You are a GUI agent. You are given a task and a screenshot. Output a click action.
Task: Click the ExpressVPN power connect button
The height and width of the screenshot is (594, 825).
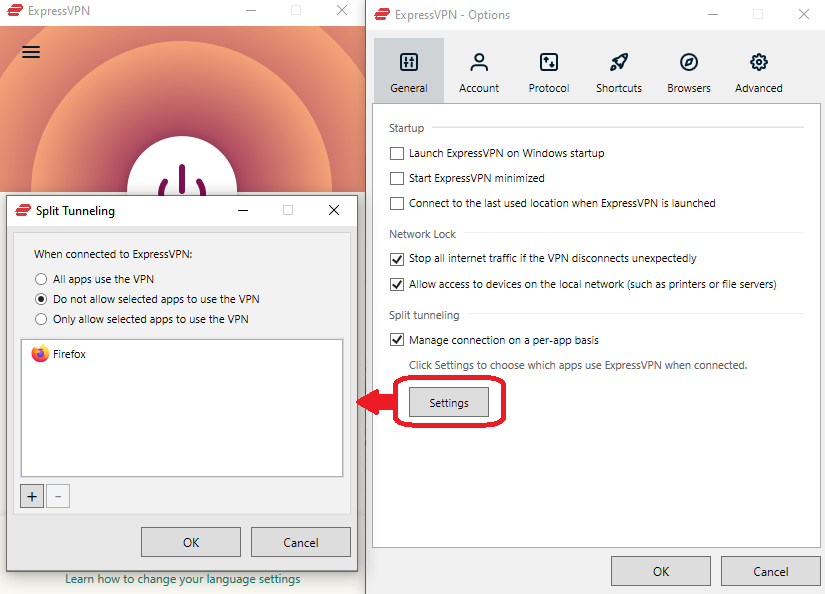(182, 167)
